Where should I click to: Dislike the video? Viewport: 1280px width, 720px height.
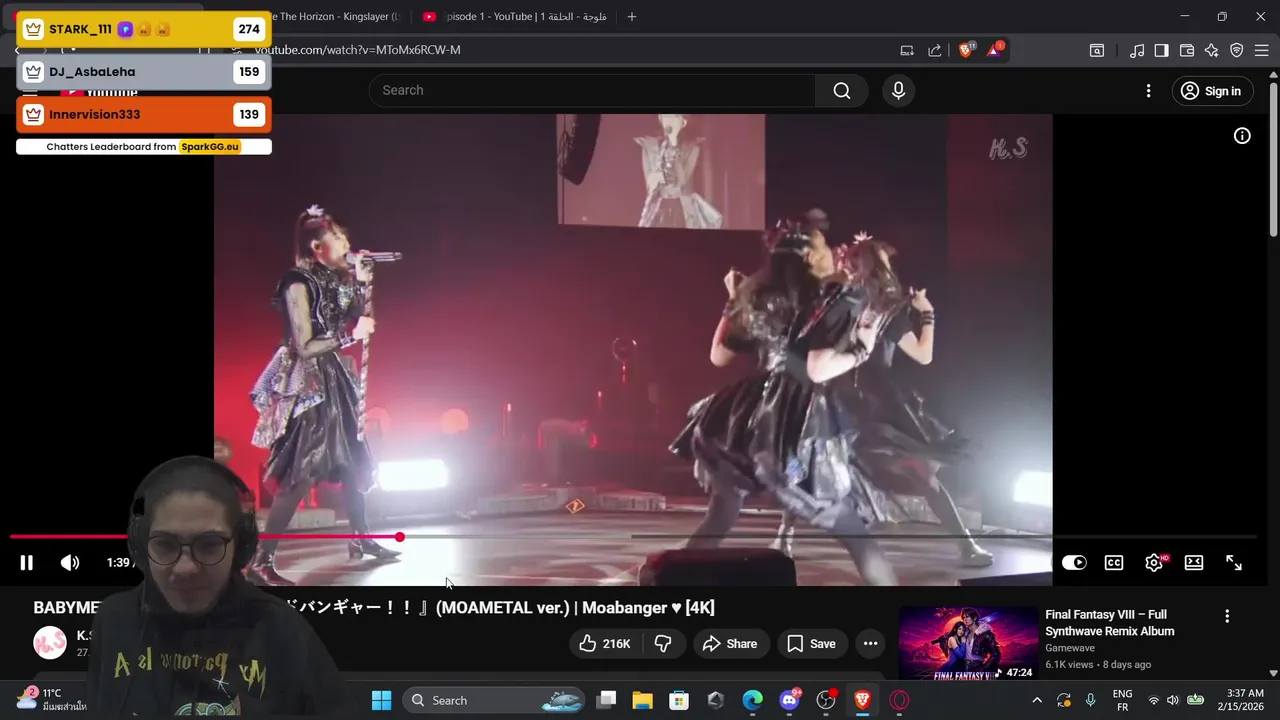(663, 644)
